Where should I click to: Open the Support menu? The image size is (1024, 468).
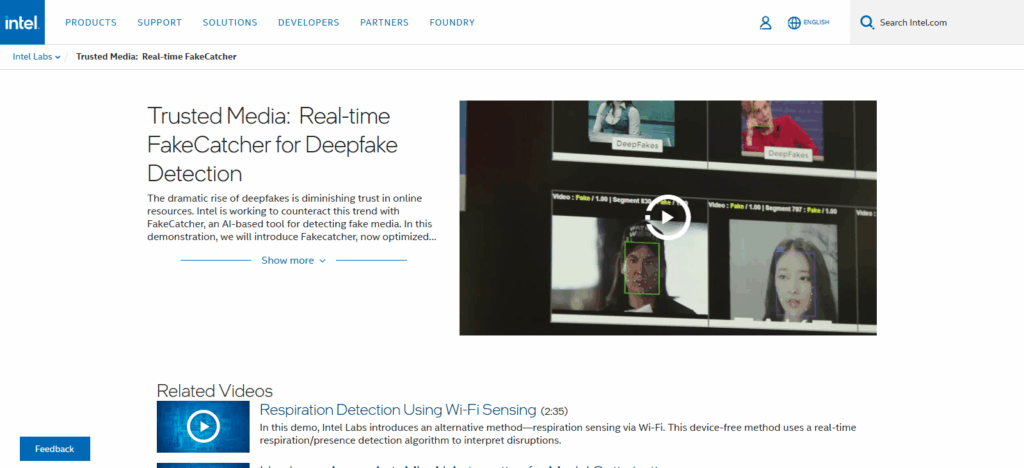click(x=159, y=22)
